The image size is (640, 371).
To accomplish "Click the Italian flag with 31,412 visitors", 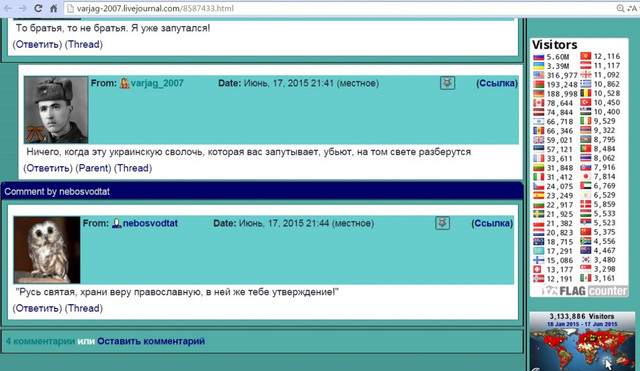I will click(x=539, y=177).
